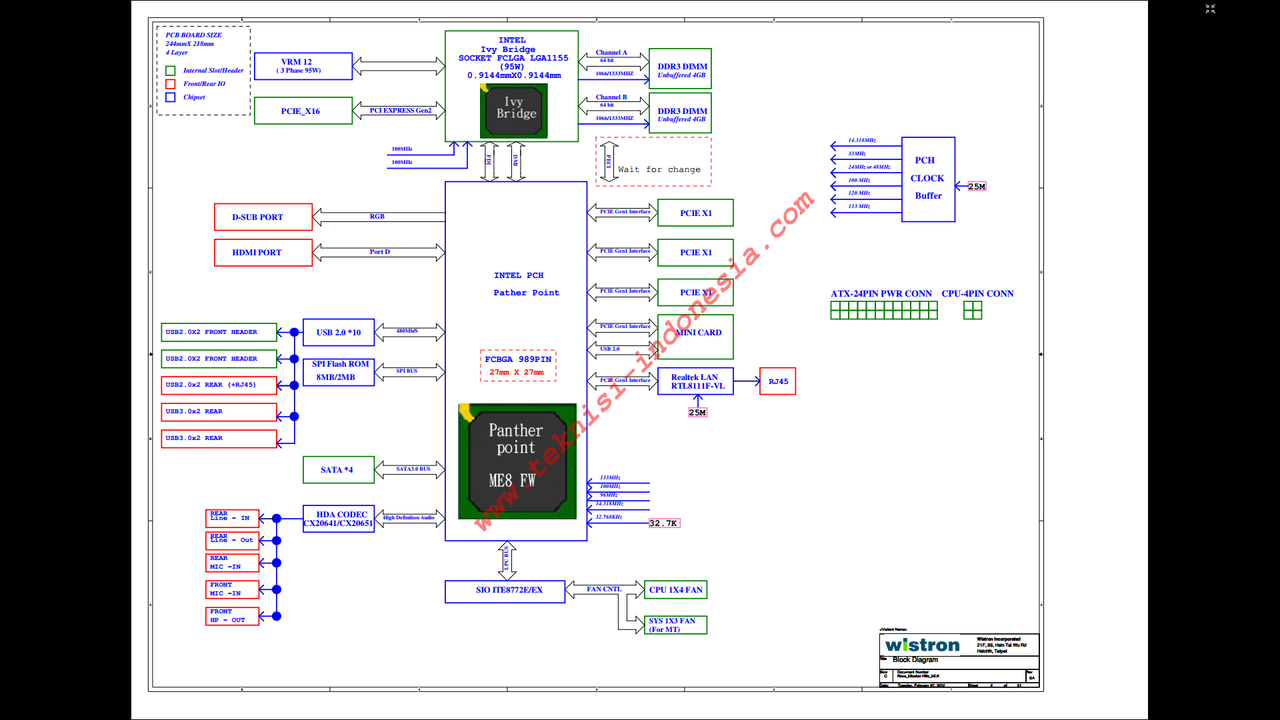Select the SATA *4 block

point(338,469)
